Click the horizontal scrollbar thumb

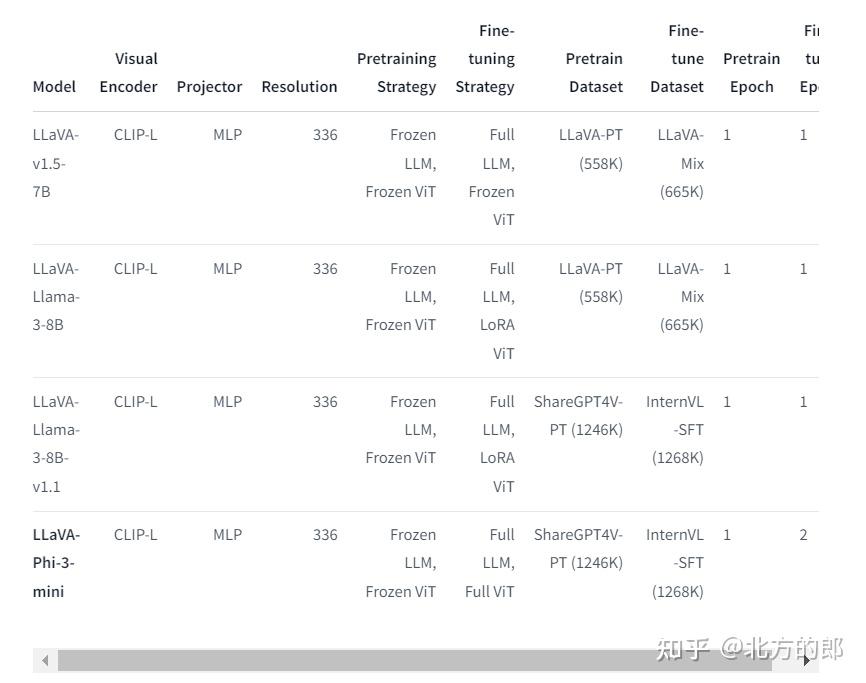click(414, 660)
